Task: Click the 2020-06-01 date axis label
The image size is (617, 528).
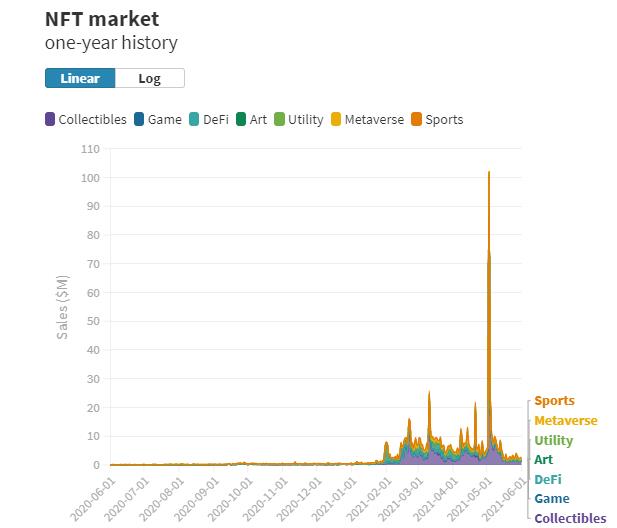Action: tap(97, 494)
